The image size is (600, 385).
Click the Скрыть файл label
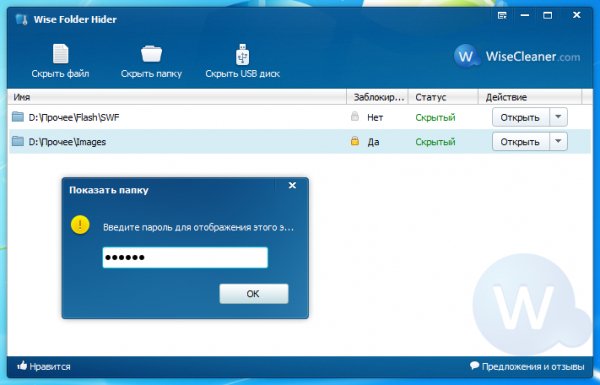pyautogui.click(x=60, y=73)
